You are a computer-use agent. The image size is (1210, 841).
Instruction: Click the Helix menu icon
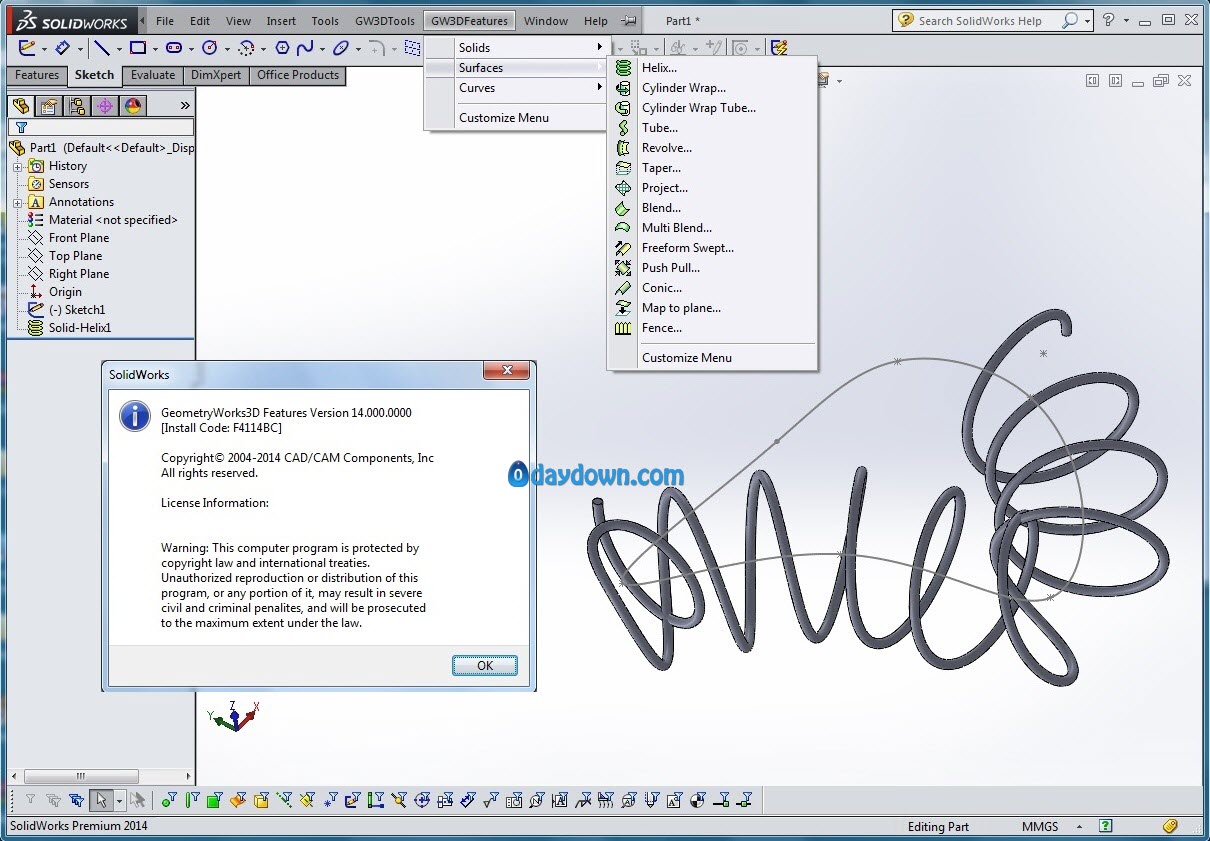pyautogui.click(x=624, y=68)
